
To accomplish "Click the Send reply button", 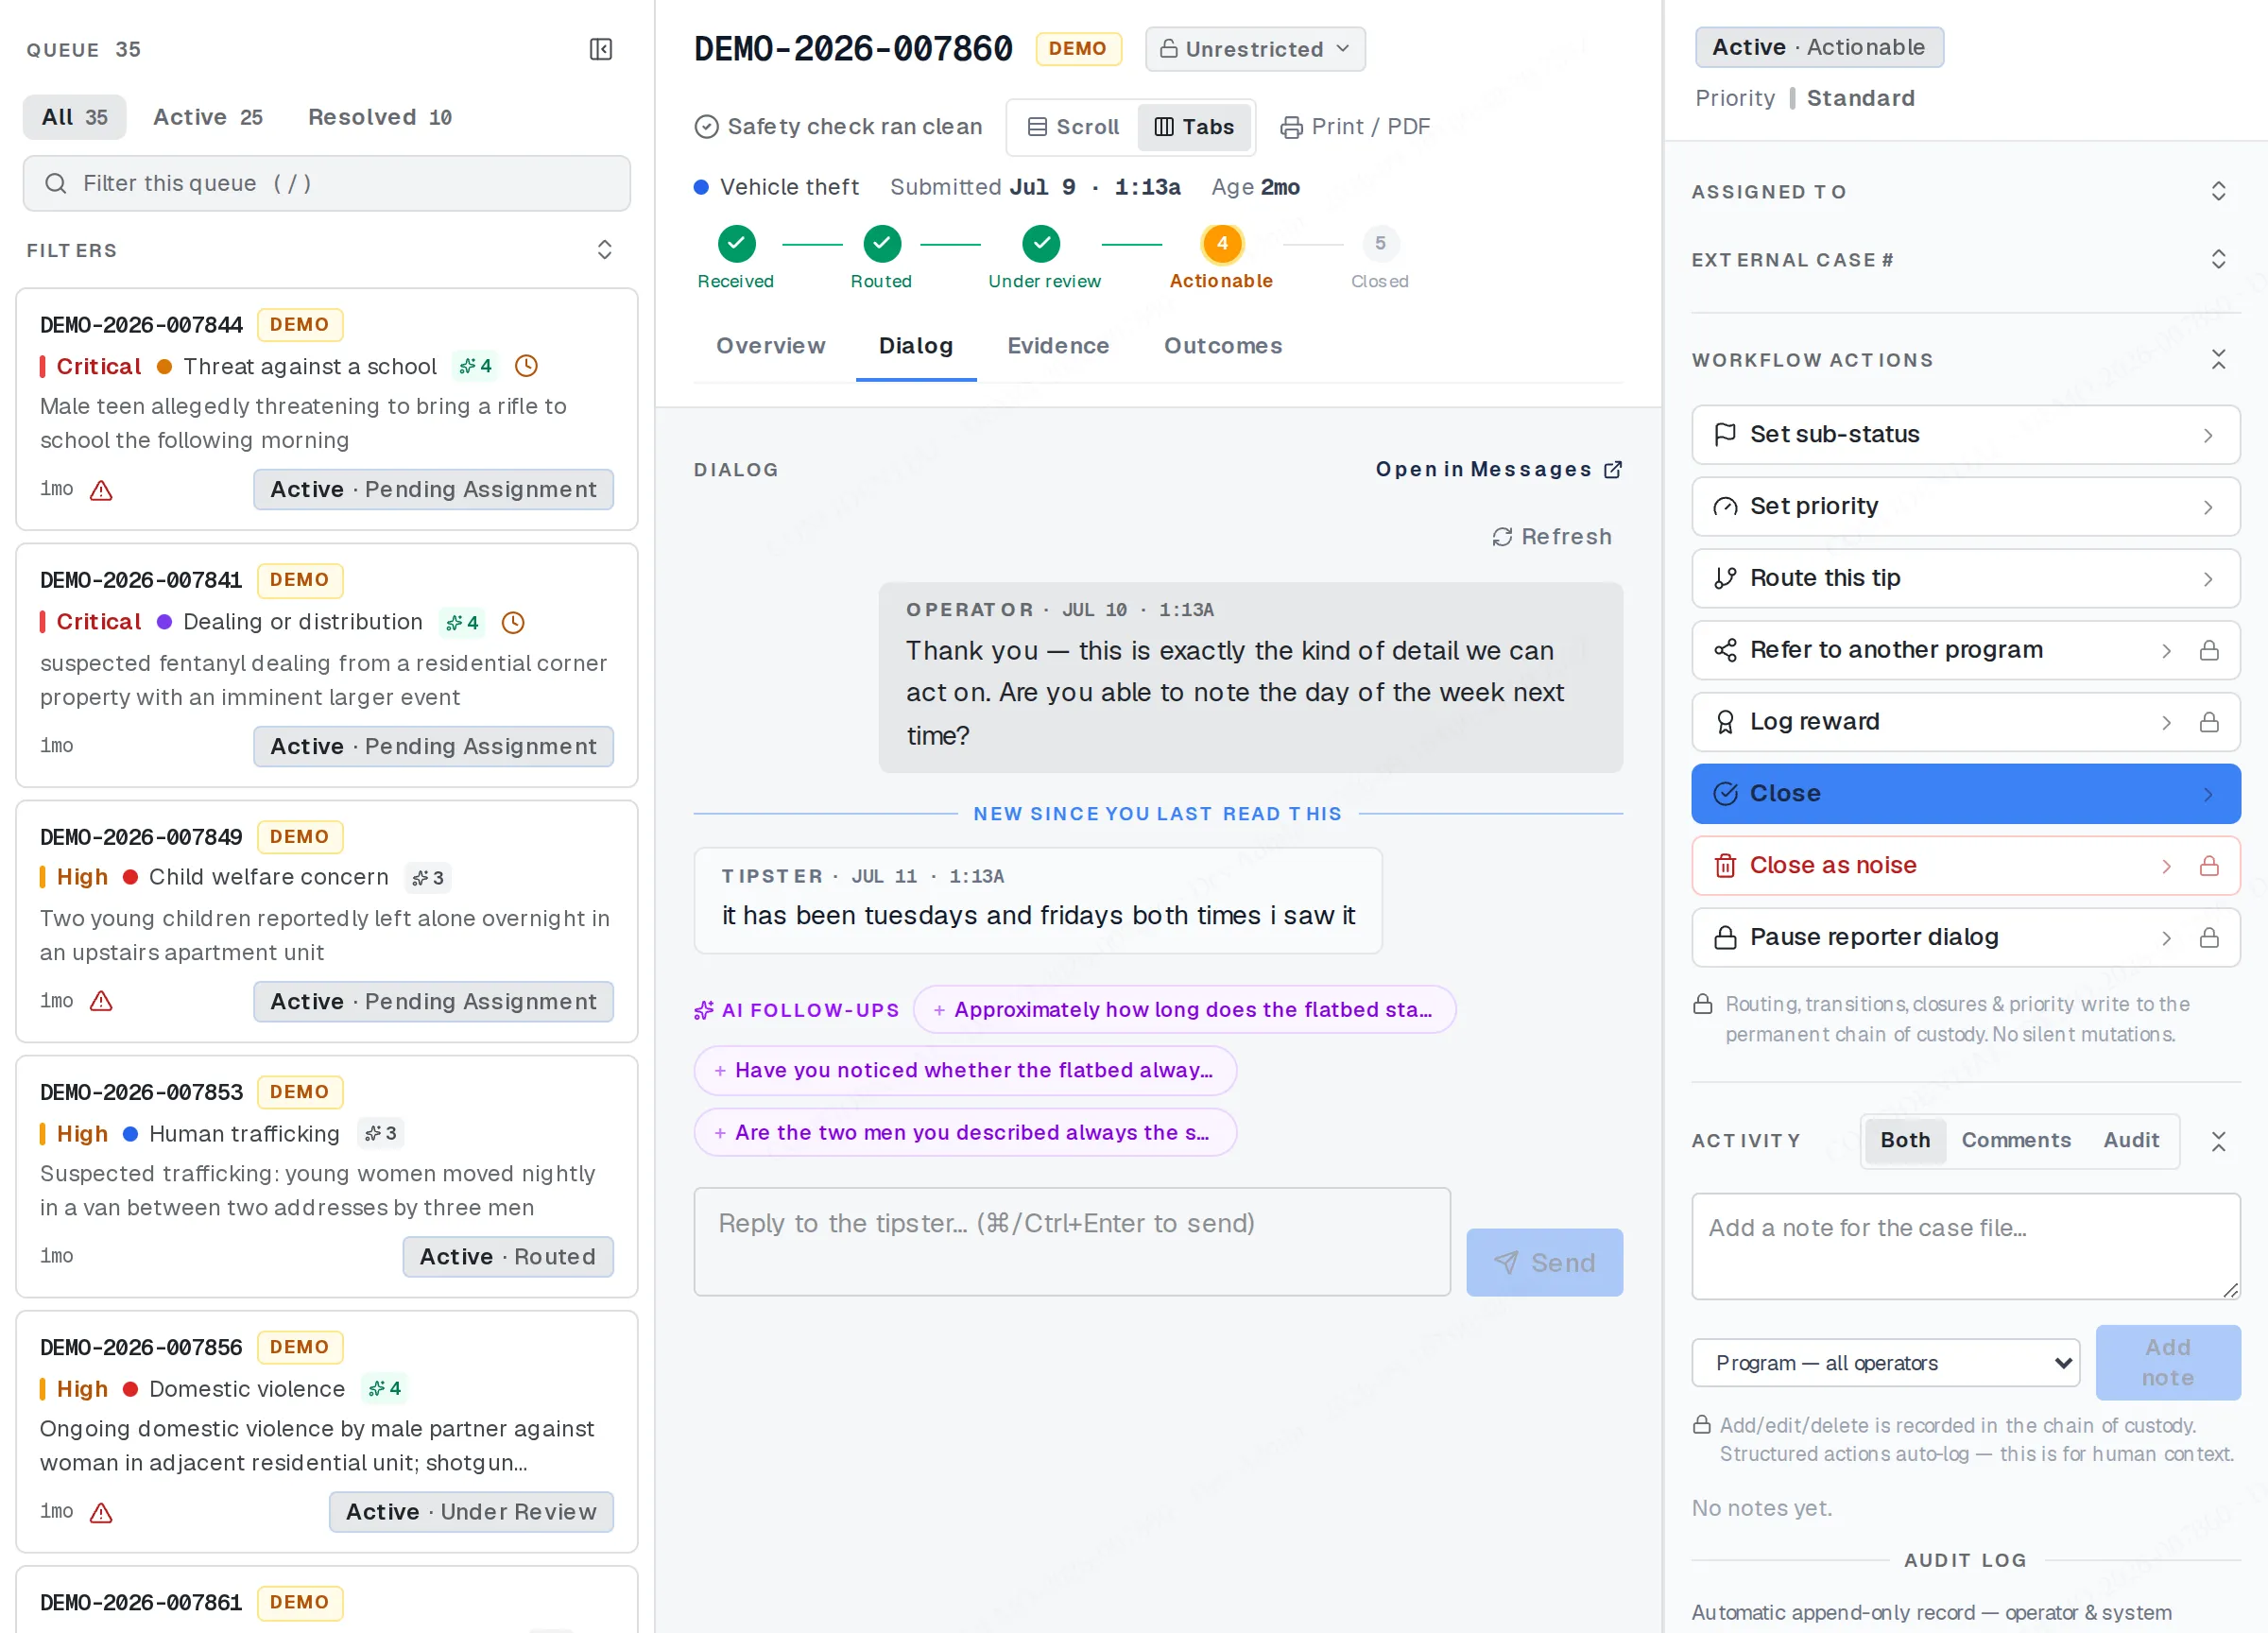I will (x=1544, y=1263).
